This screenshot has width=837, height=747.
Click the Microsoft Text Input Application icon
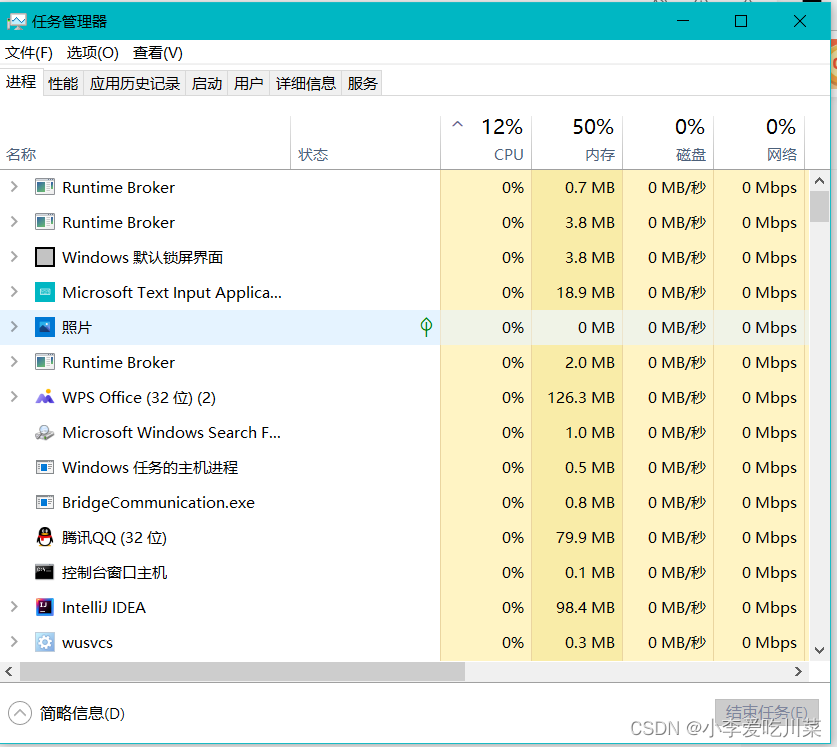pyautogui.click(x=45, y=292)
